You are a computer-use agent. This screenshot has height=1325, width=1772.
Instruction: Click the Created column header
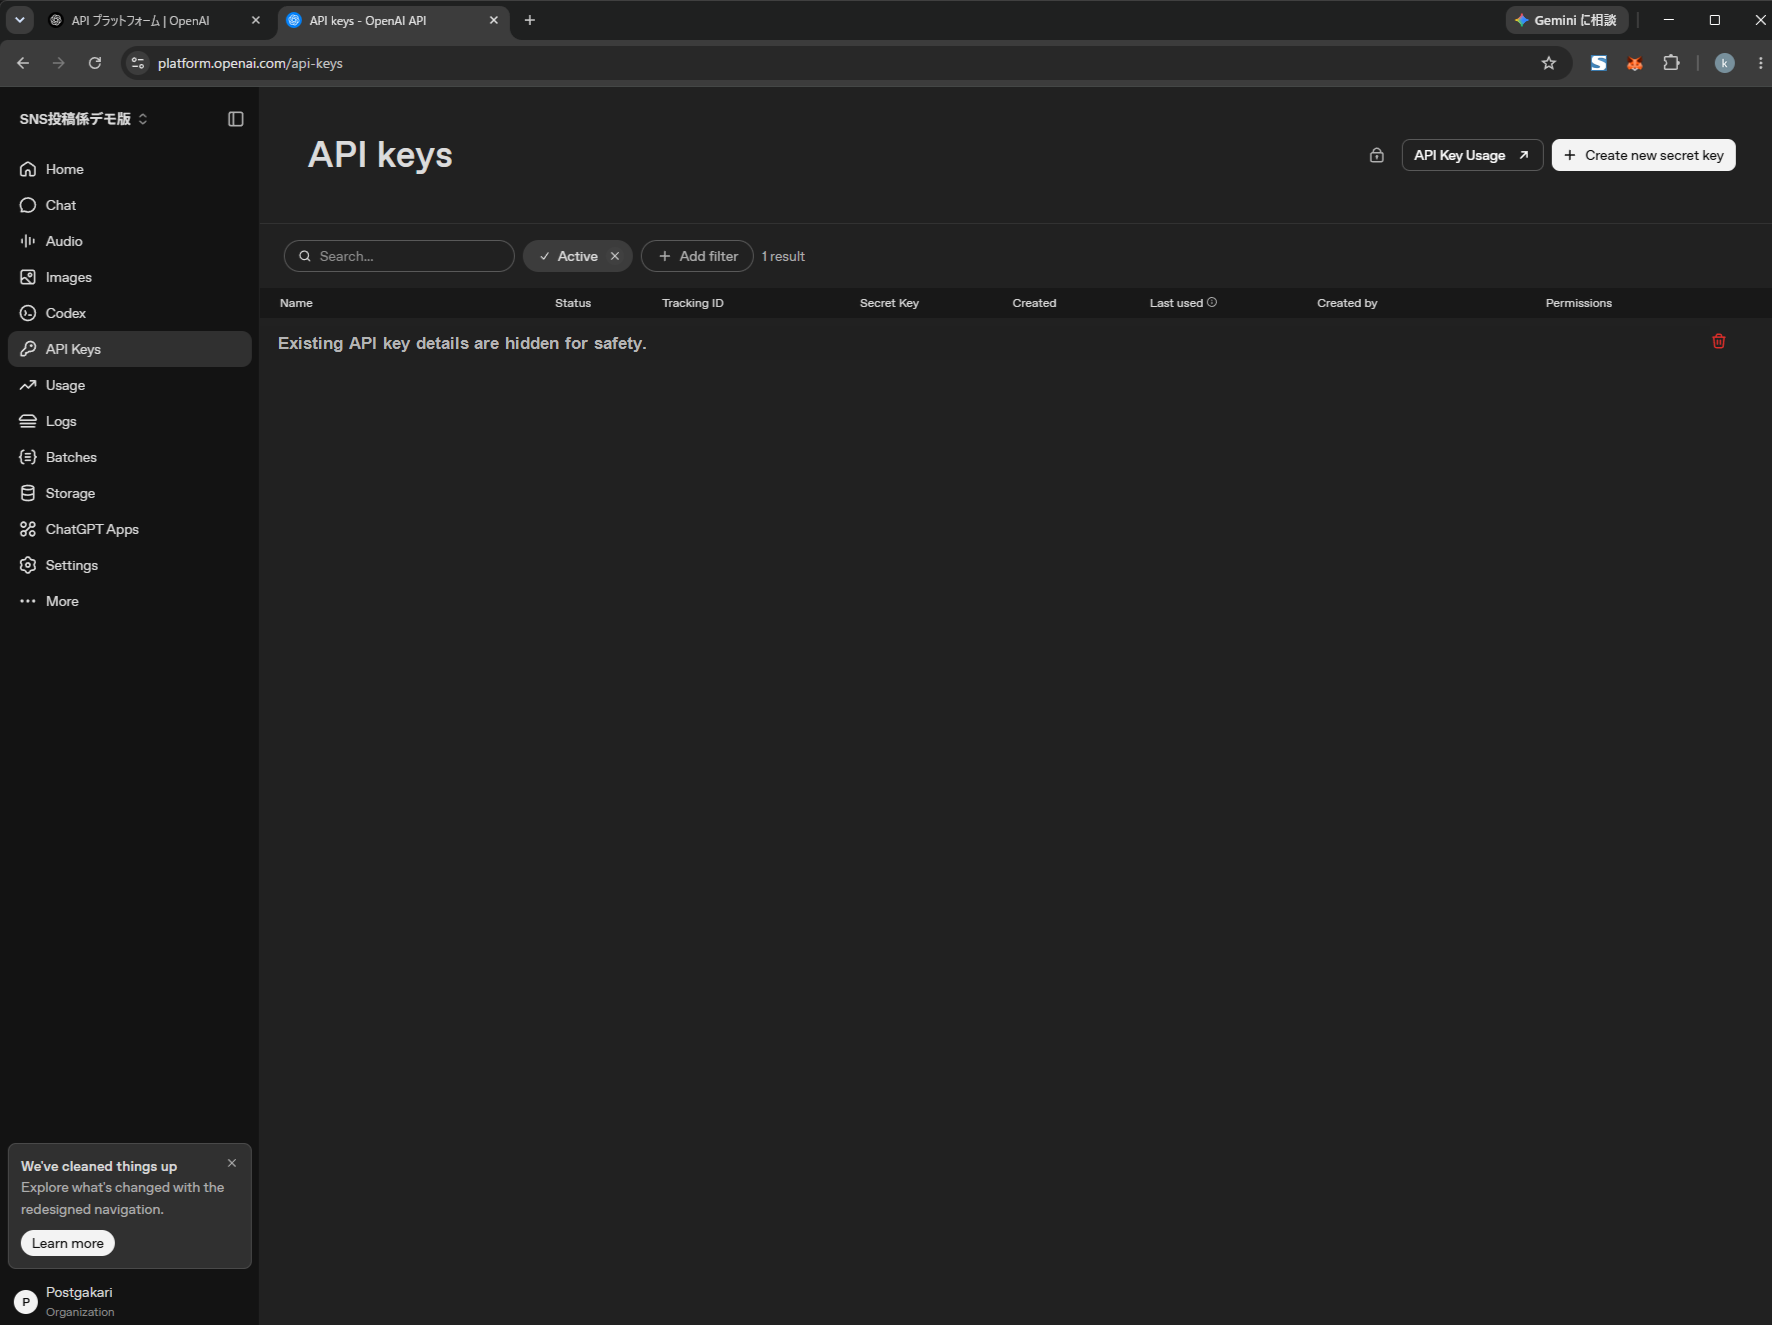[x=1034, y=303]
